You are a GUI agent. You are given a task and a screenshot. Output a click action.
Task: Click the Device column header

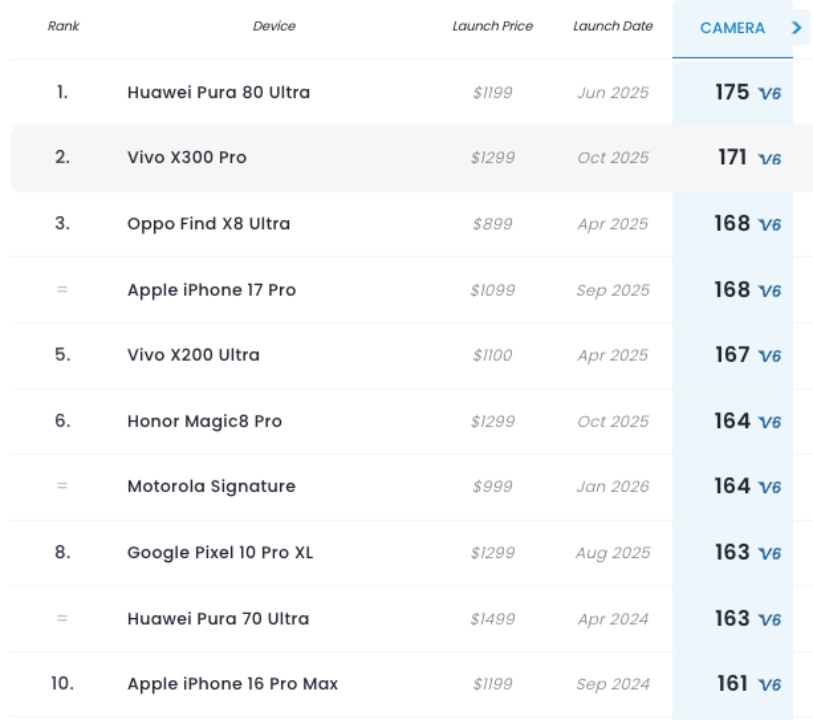tap(274, 26)
